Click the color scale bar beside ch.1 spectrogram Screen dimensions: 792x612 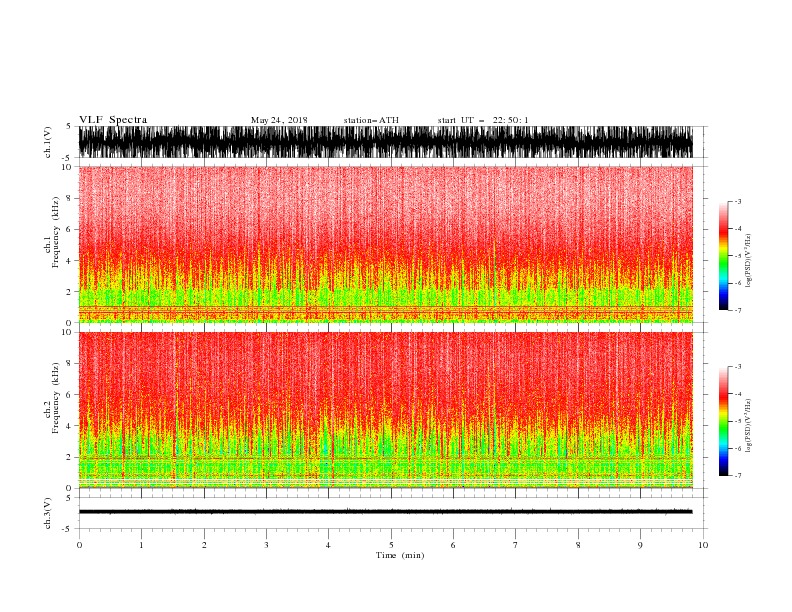pos(724,256)
